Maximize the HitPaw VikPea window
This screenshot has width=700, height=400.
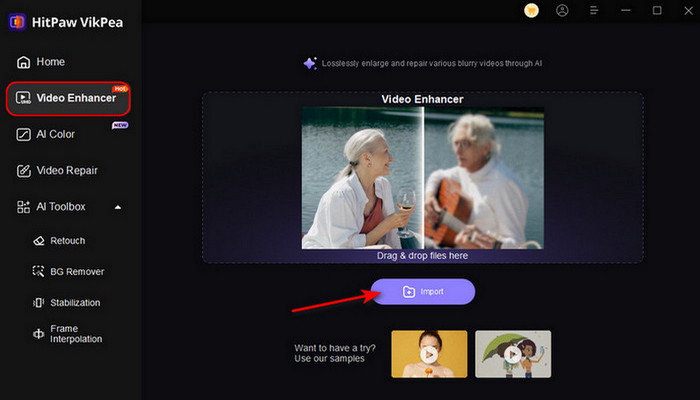657,10
